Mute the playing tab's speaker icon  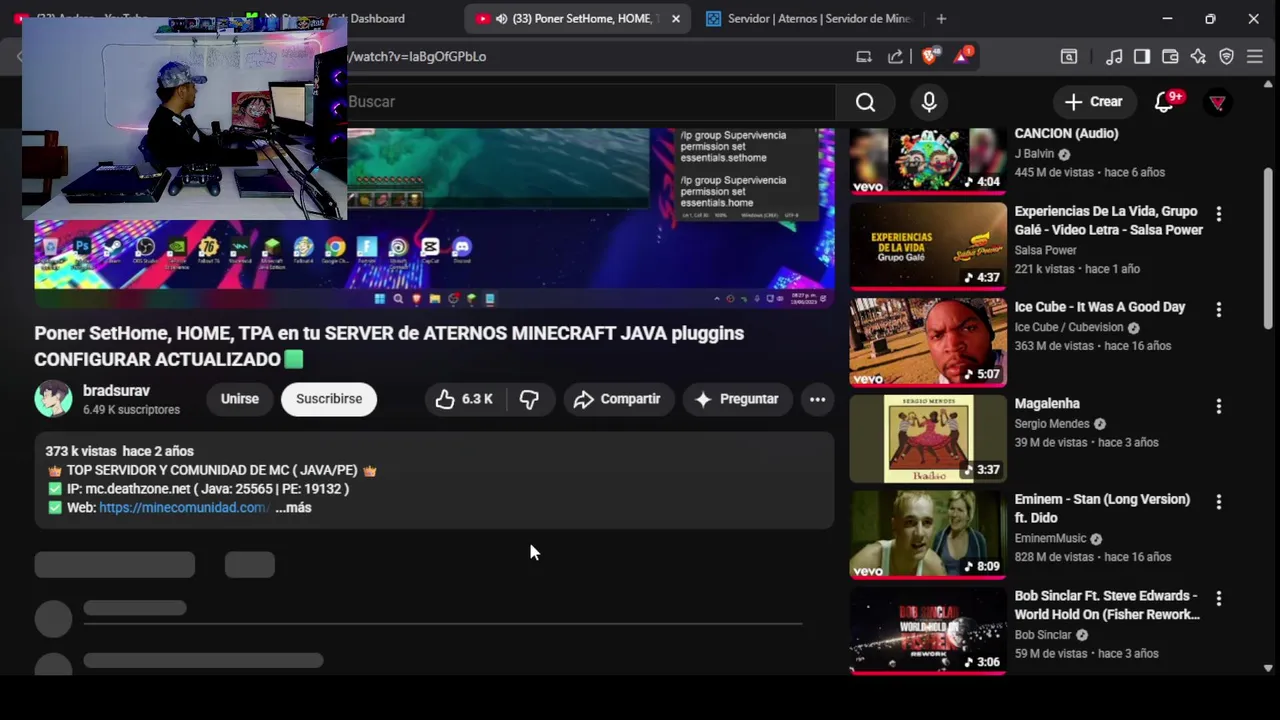[501, 18]
